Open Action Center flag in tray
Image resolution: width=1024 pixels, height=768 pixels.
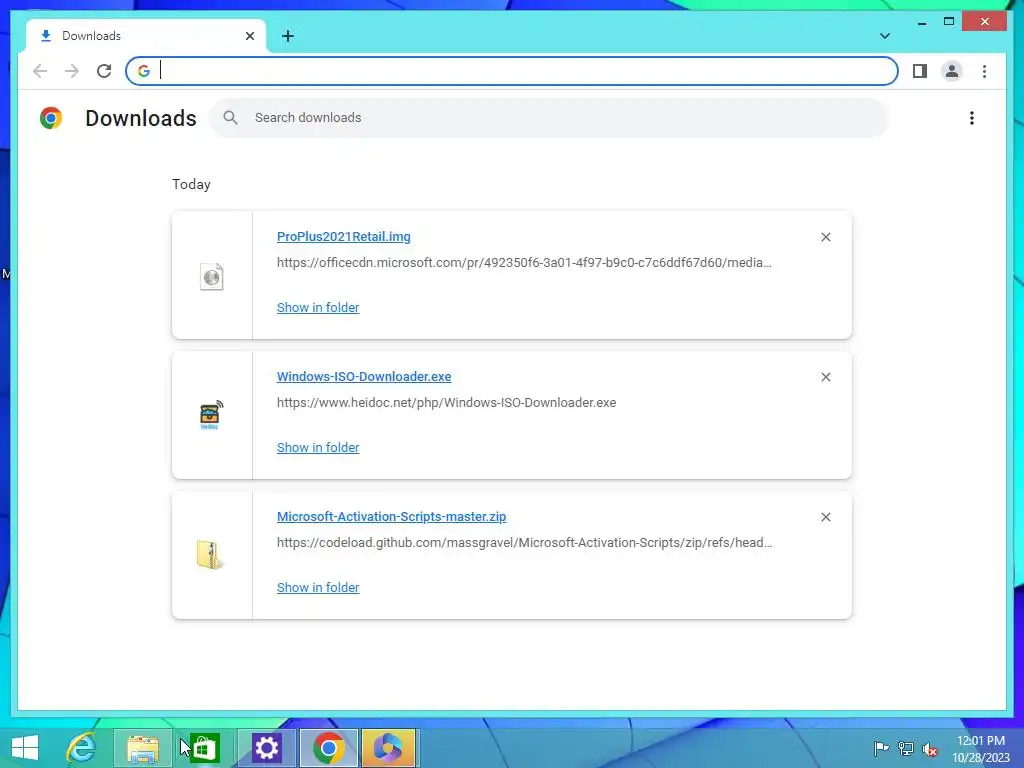tap(881, 748)
